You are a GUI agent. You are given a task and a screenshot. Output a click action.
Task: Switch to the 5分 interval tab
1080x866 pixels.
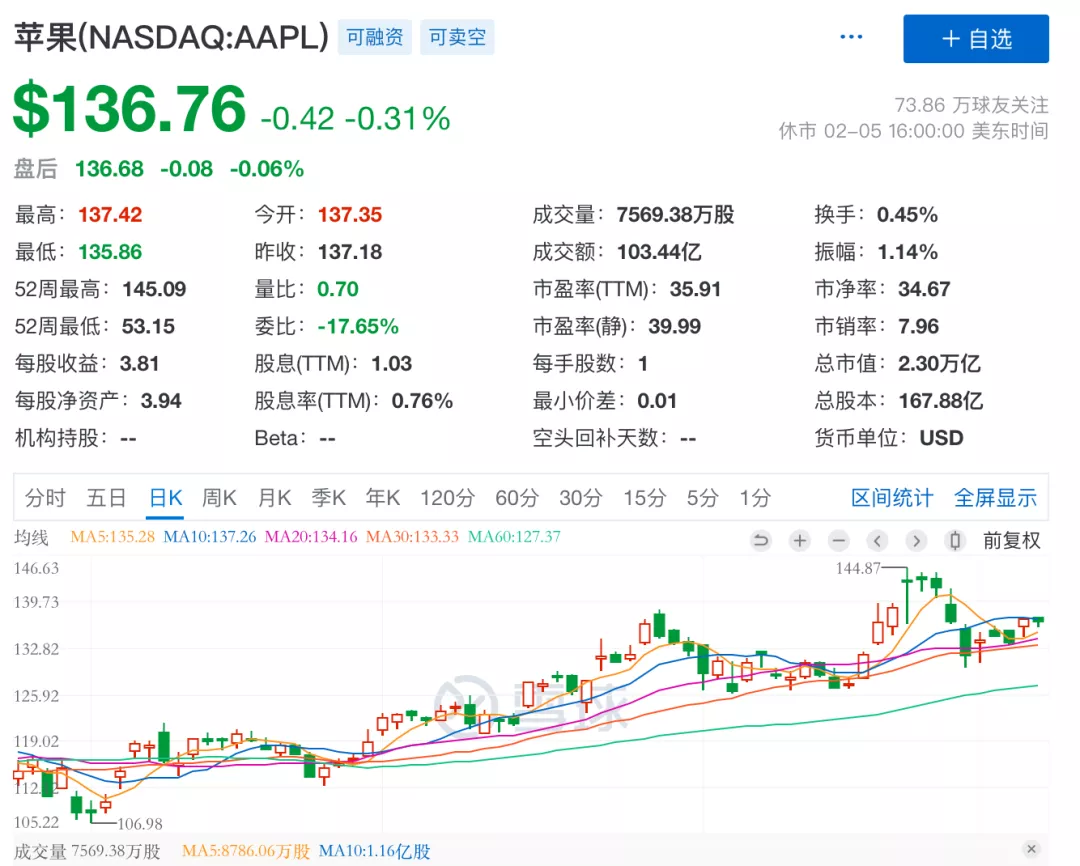[x=703, y=497]
